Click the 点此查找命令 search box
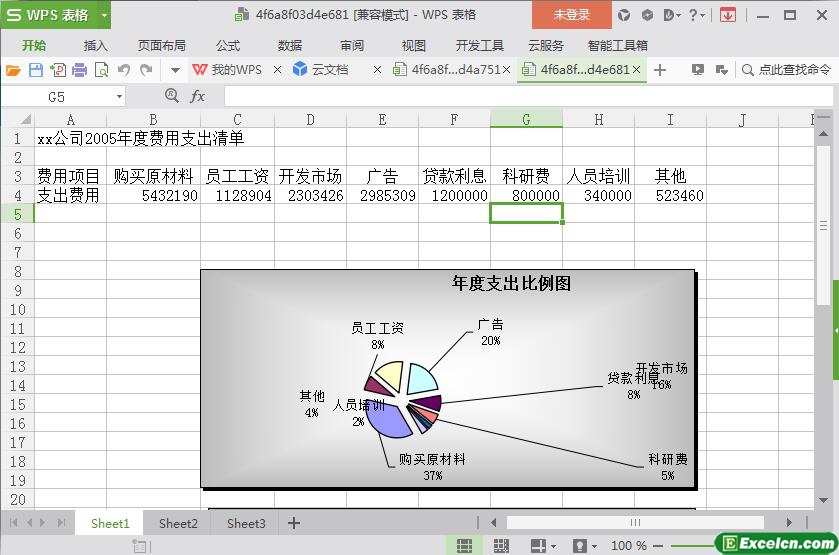This screenshot has width=839, height=555. click(x=786, y=70)
